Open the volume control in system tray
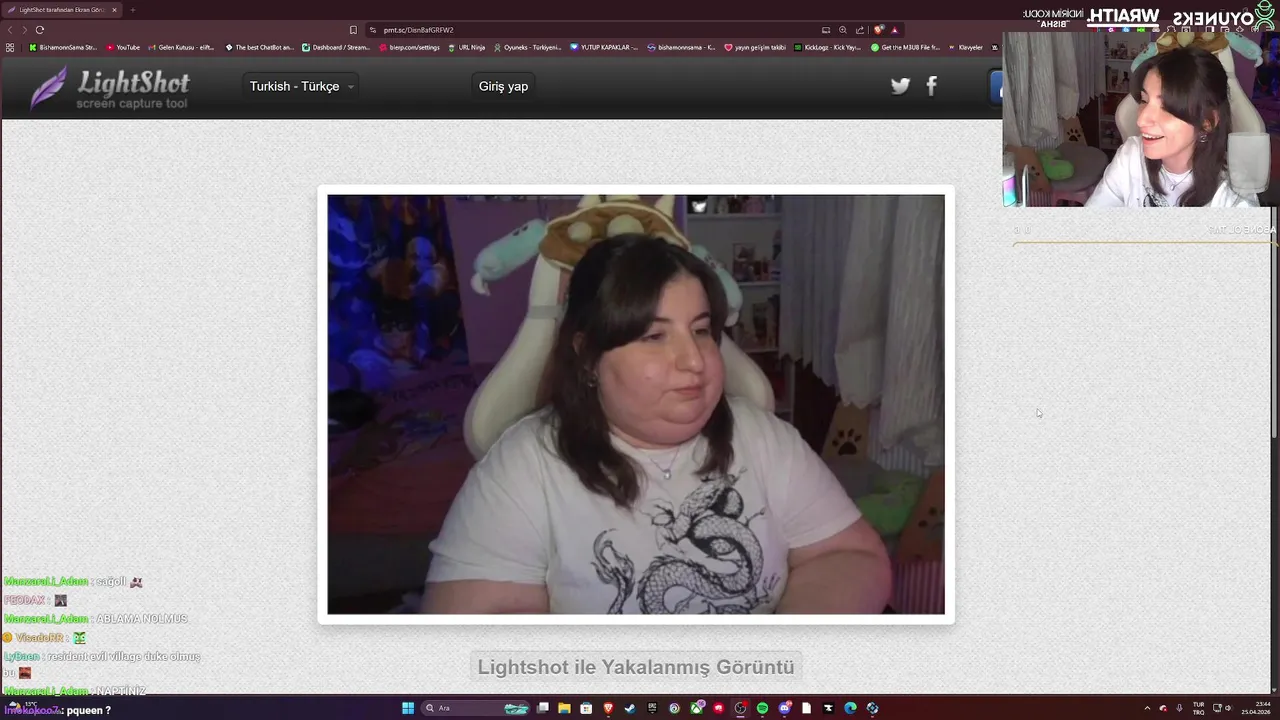This screenshot has width=1280, height=720. (1228, 708)
